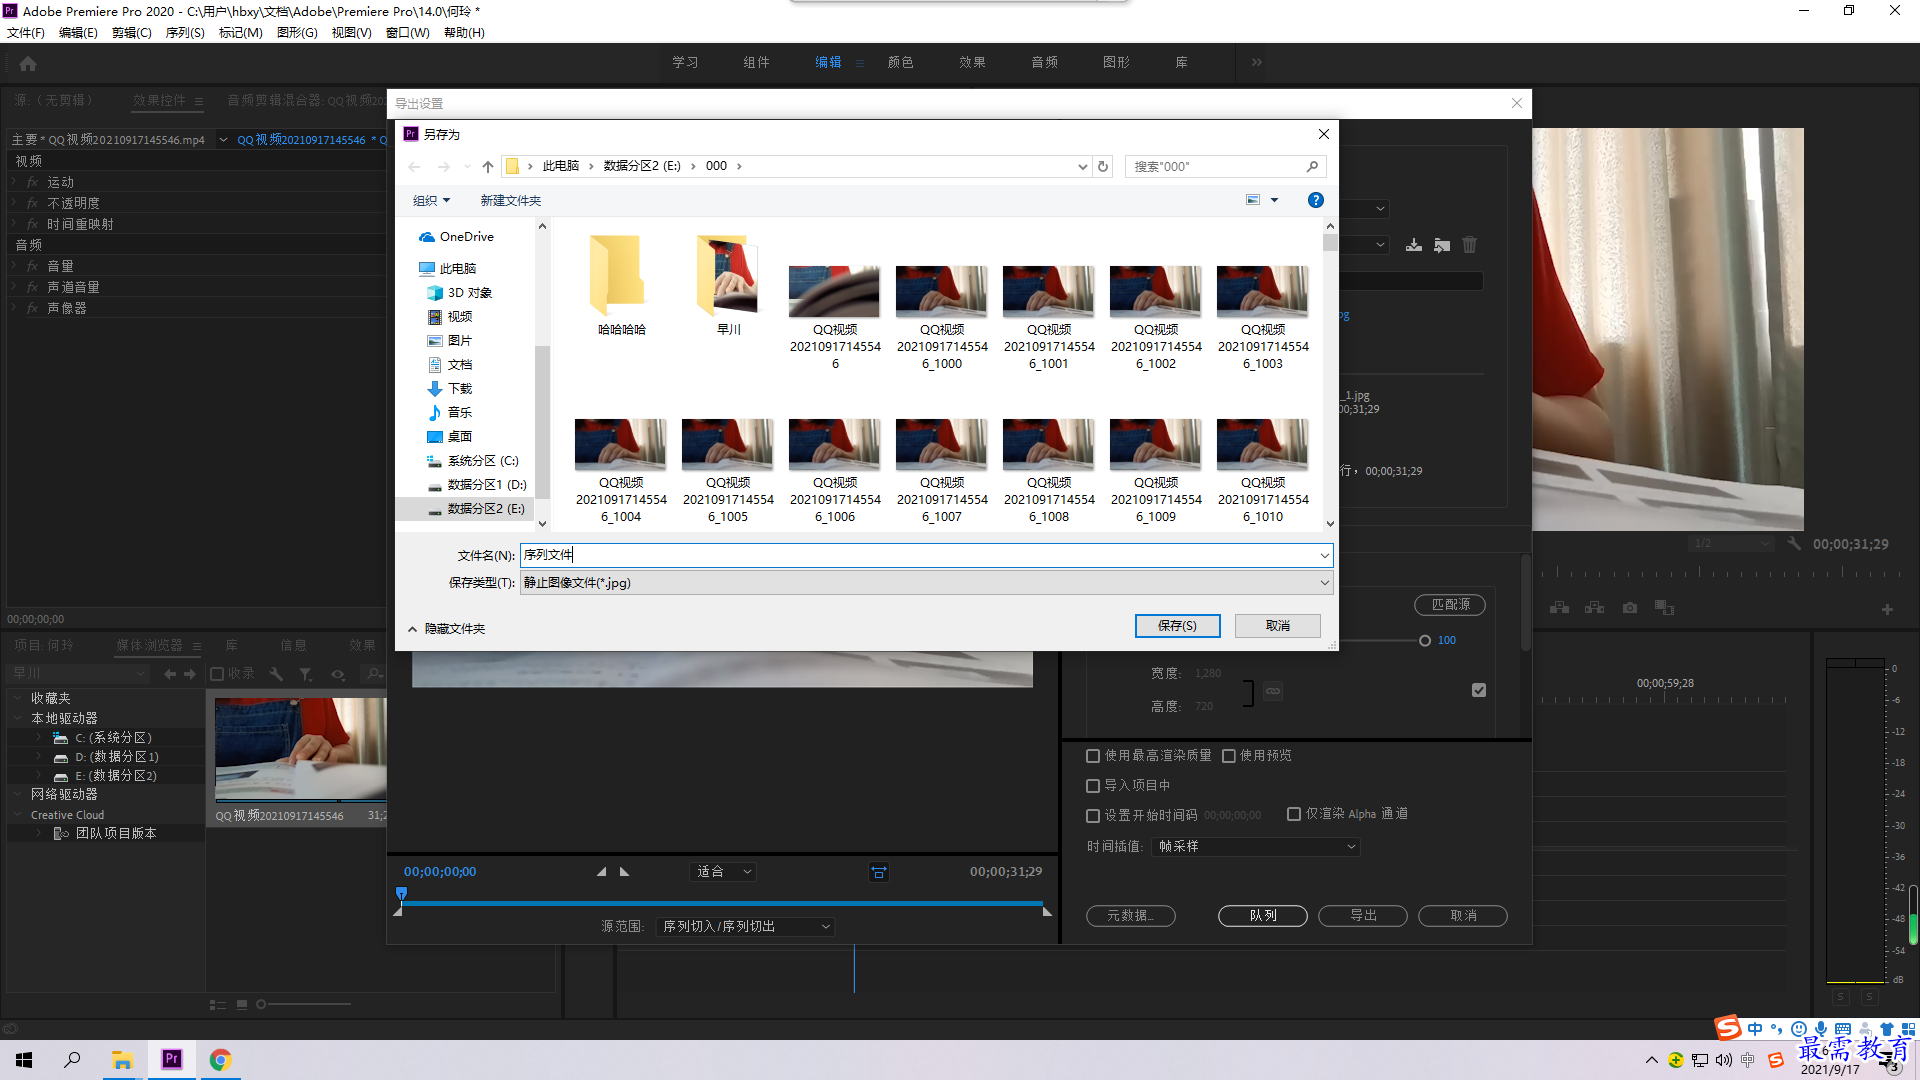Select 系统分区 (C:) drive in sidebar
1920x1080 pixels.
pos(482,461)
